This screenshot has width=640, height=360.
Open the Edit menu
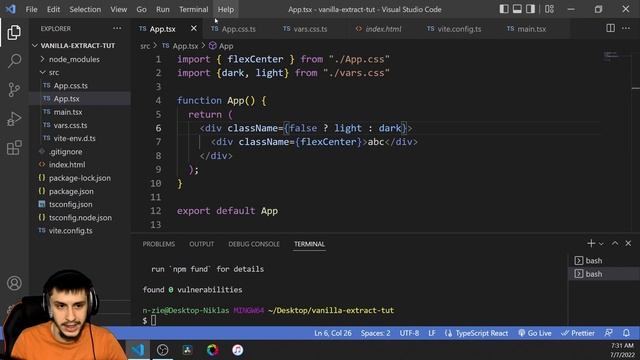click(53, 9)
